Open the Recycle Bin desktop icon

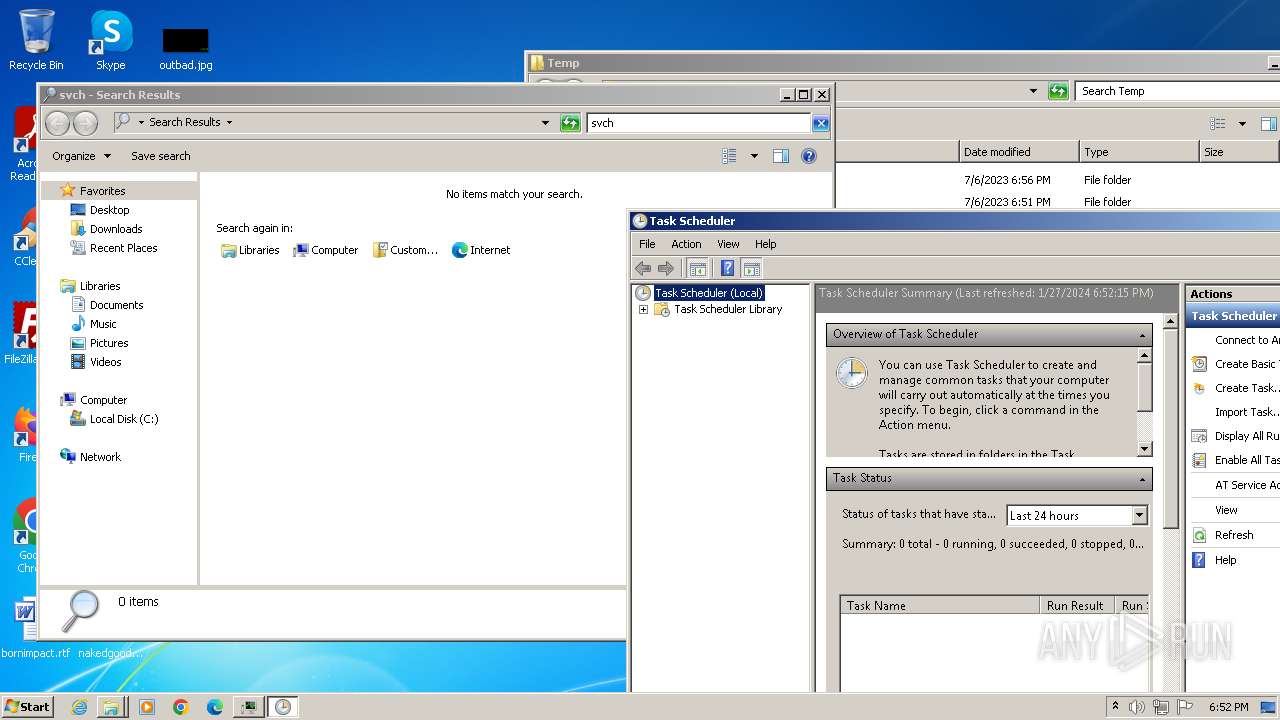36,40
